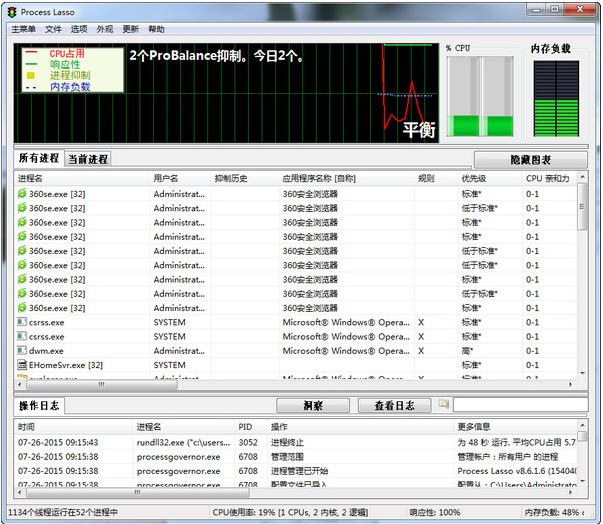Click the Process Lasso title bar icon
603x524 pixels.
tap(11, 10)
